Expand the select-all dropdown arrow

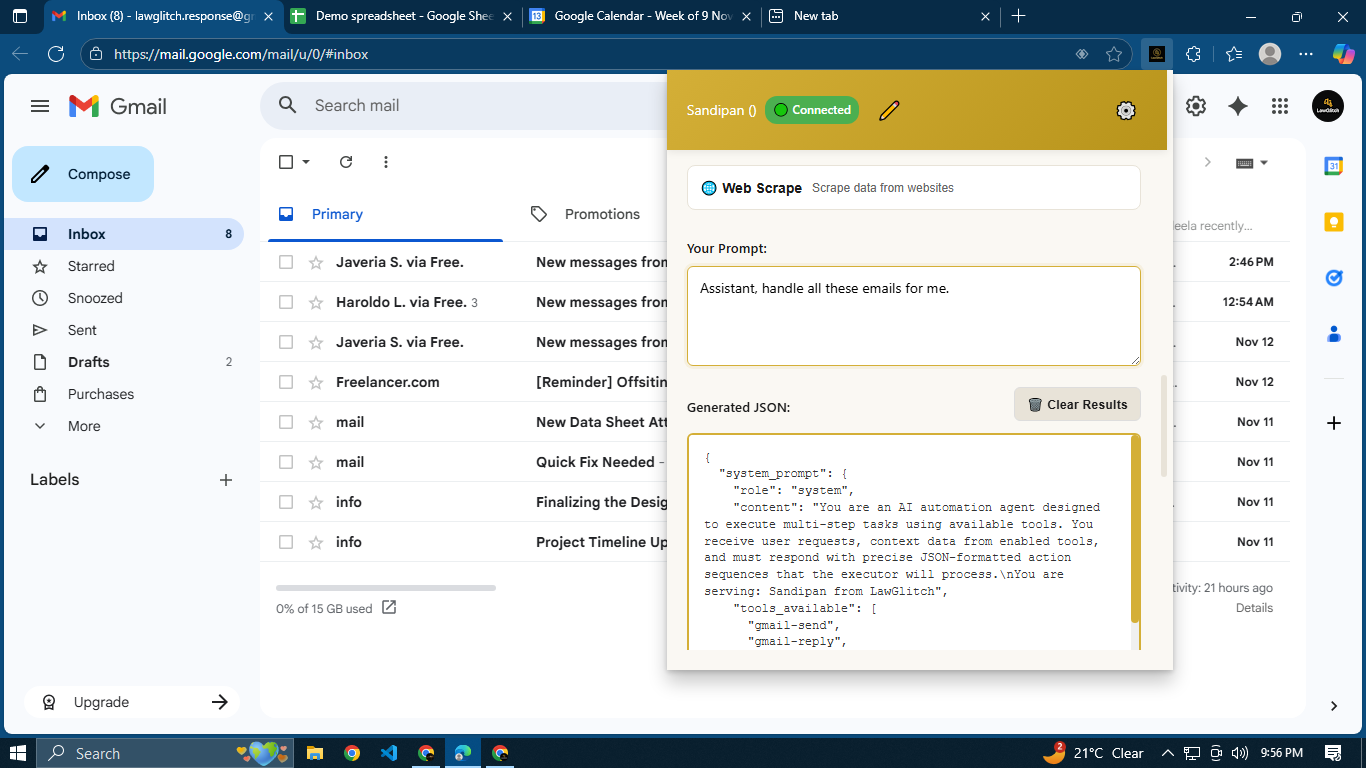306,162
